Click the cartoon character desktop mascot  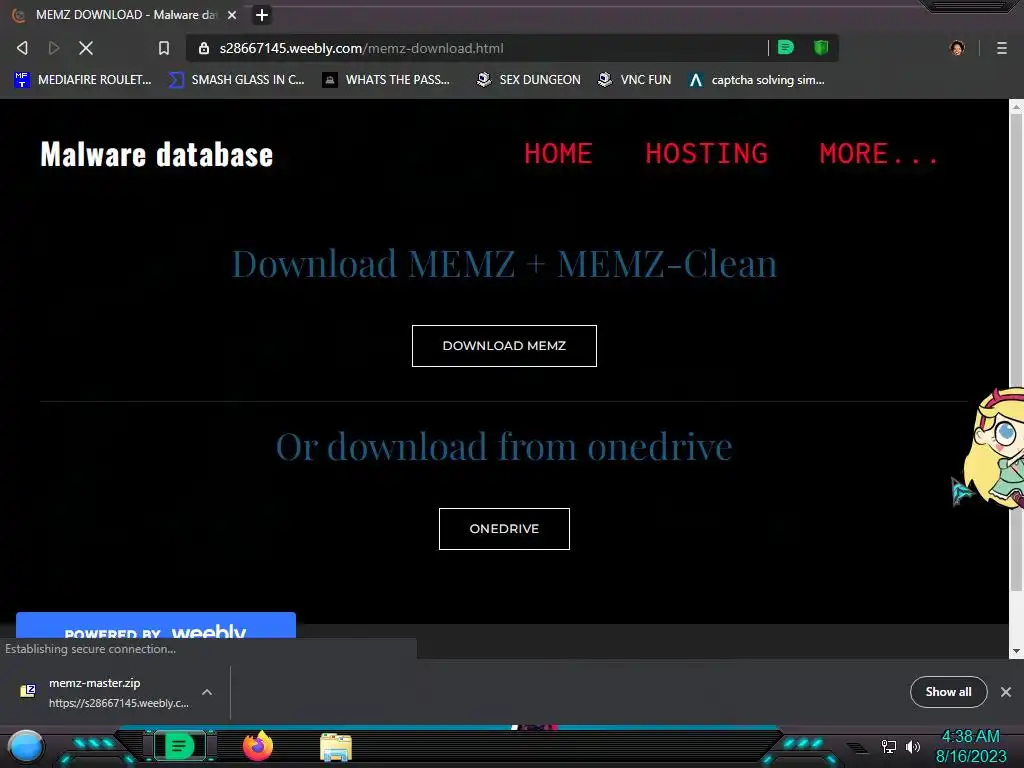click(994, 449)
